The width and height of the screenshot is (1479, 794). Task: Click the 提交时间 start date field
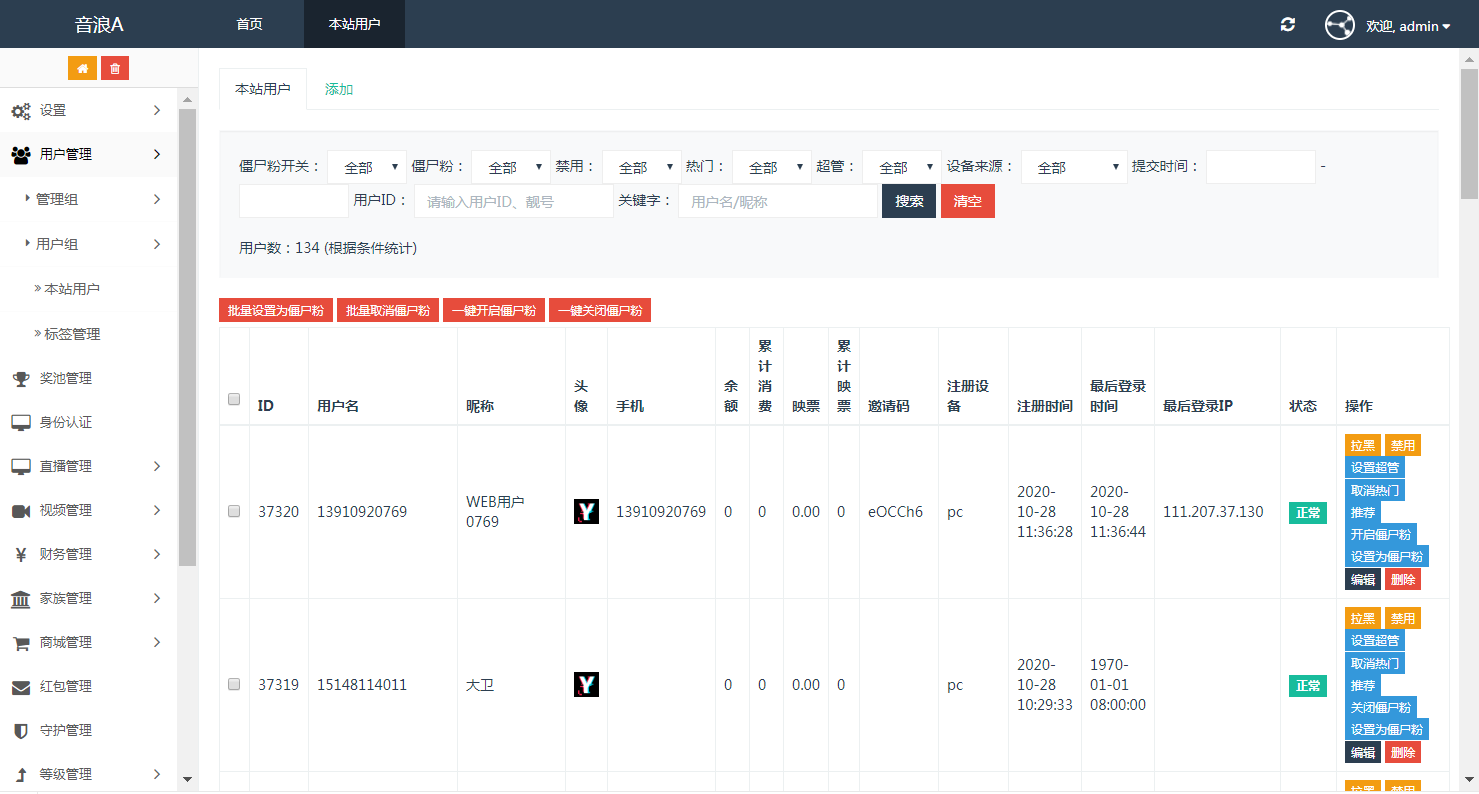pos(1261,167)
